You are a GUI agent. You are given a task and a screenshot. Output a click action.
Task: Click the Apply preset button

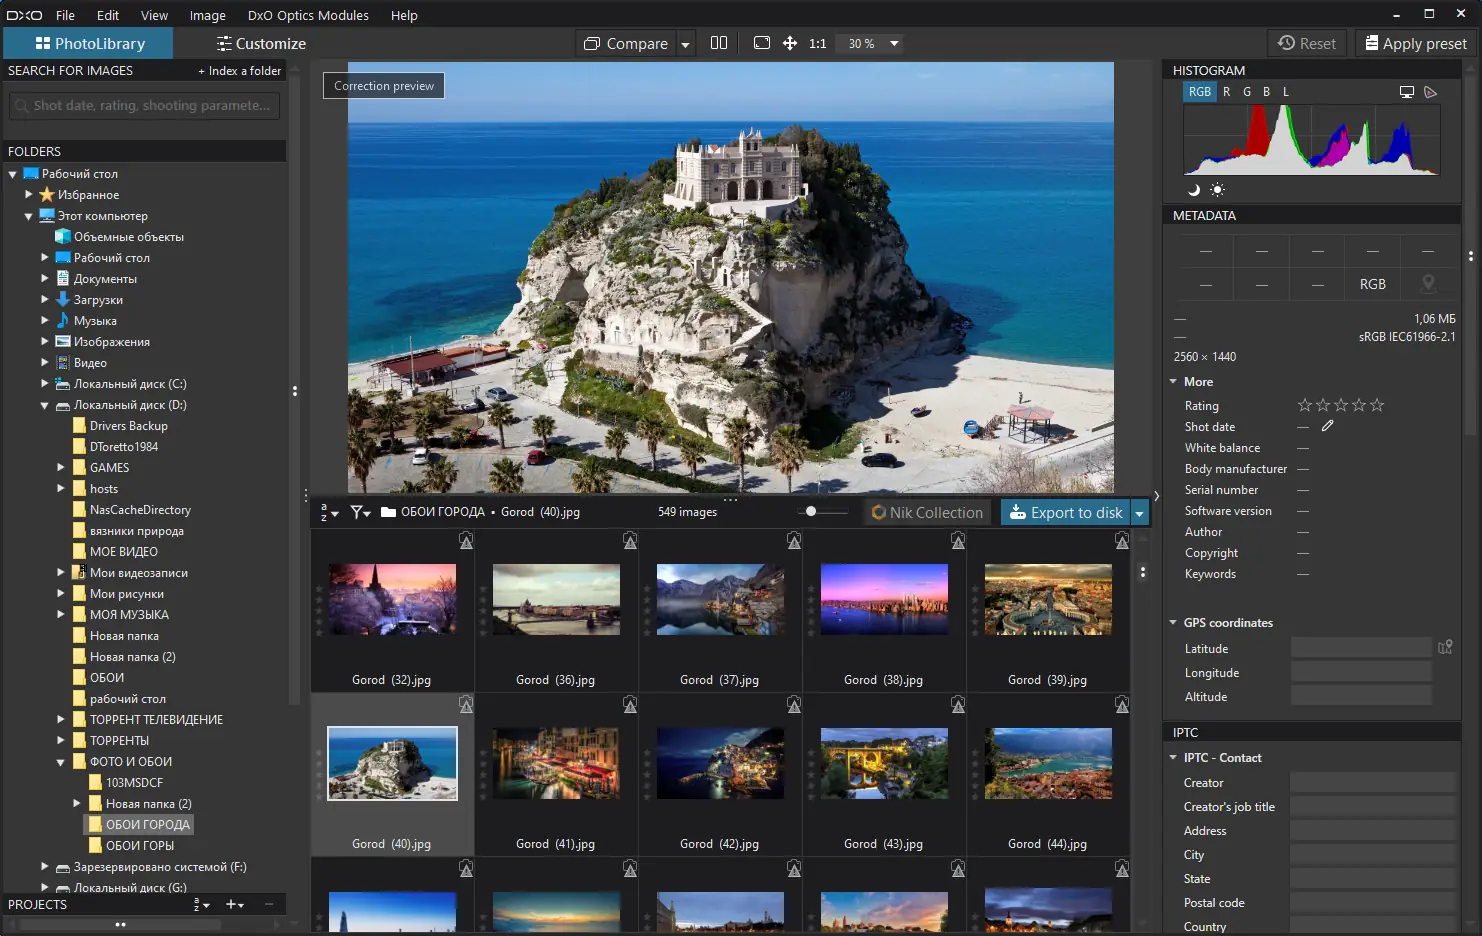pos(1416,43)
